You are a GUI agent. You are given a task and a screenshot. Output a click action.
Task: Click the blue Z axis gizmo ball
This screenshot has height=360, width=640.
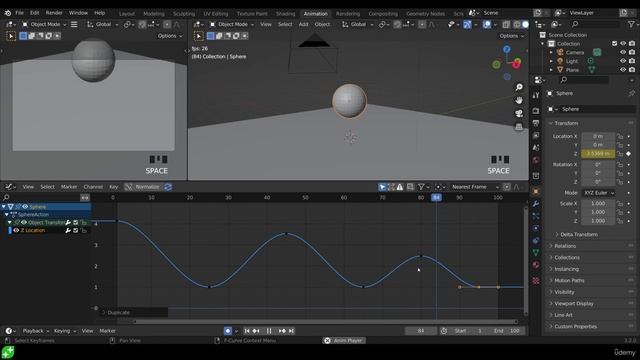(507, 49)
